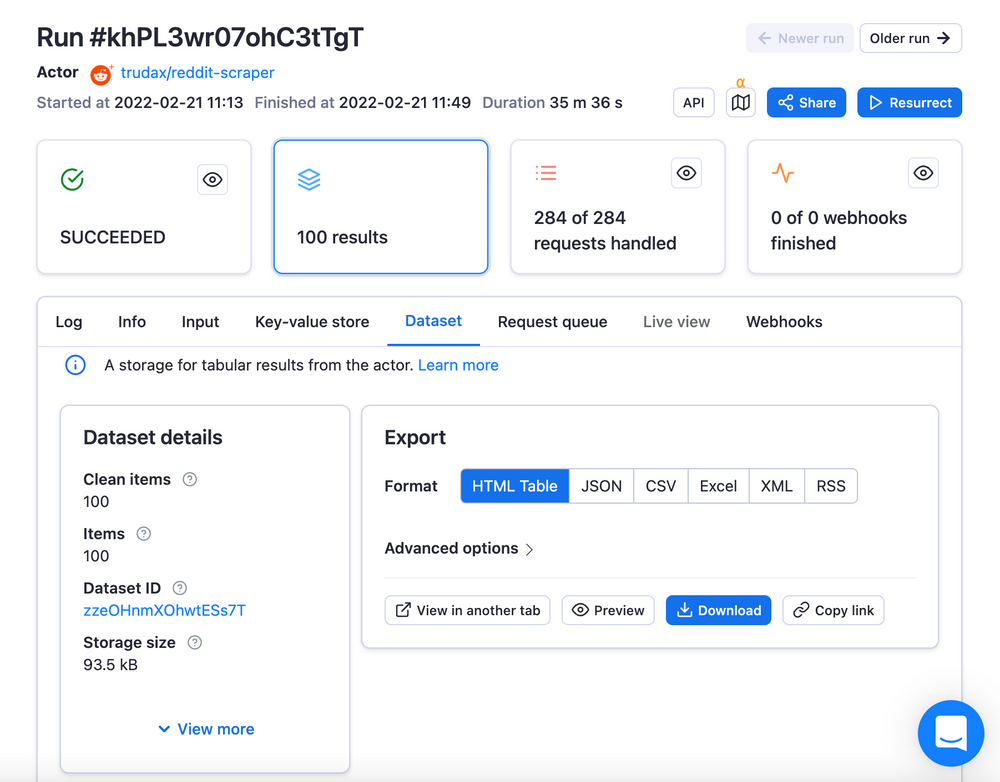Click the reddit-scraper actor icon
The image size is (1000, 782).
point(100,72)
